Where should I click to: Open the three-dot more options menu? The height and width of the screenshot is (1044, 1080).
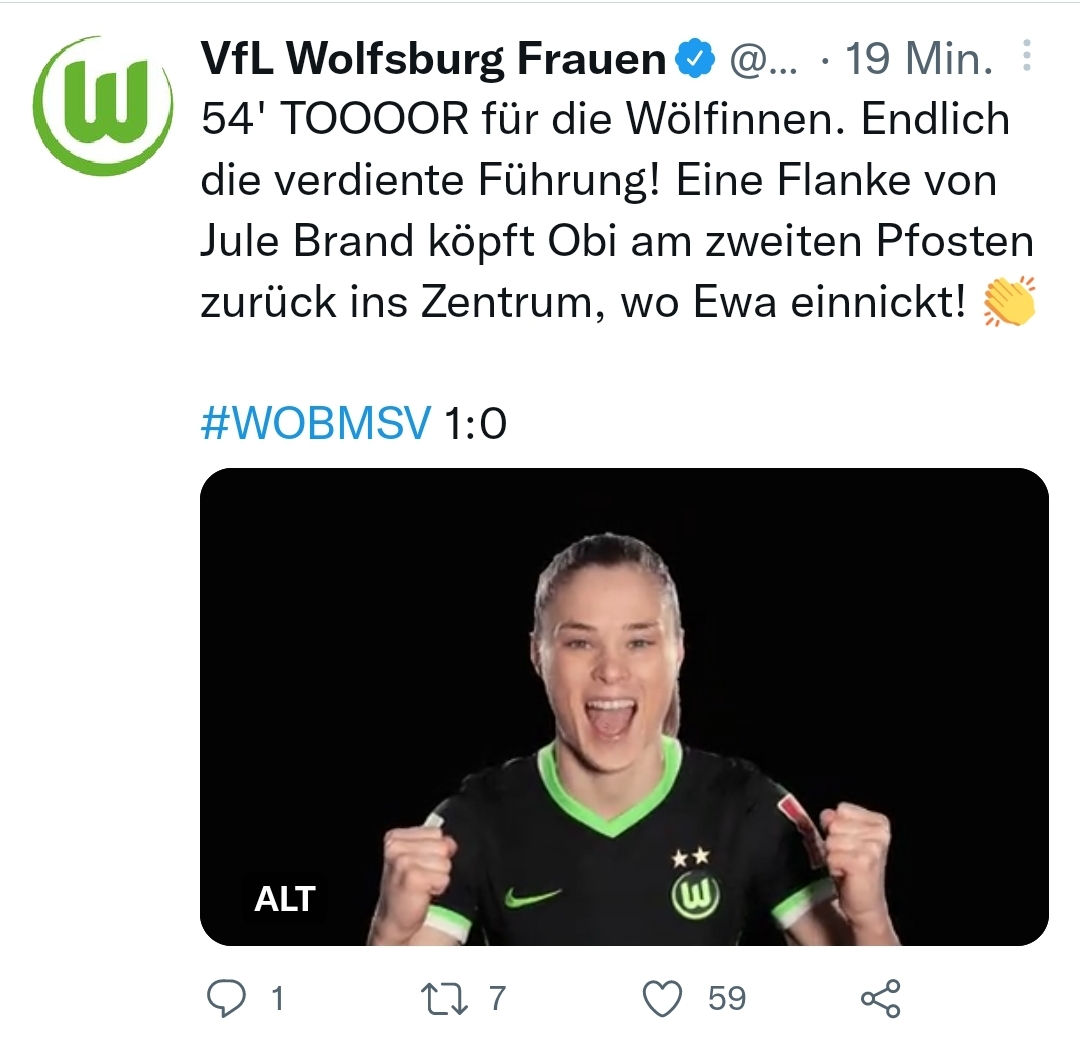click(1026, 56)
